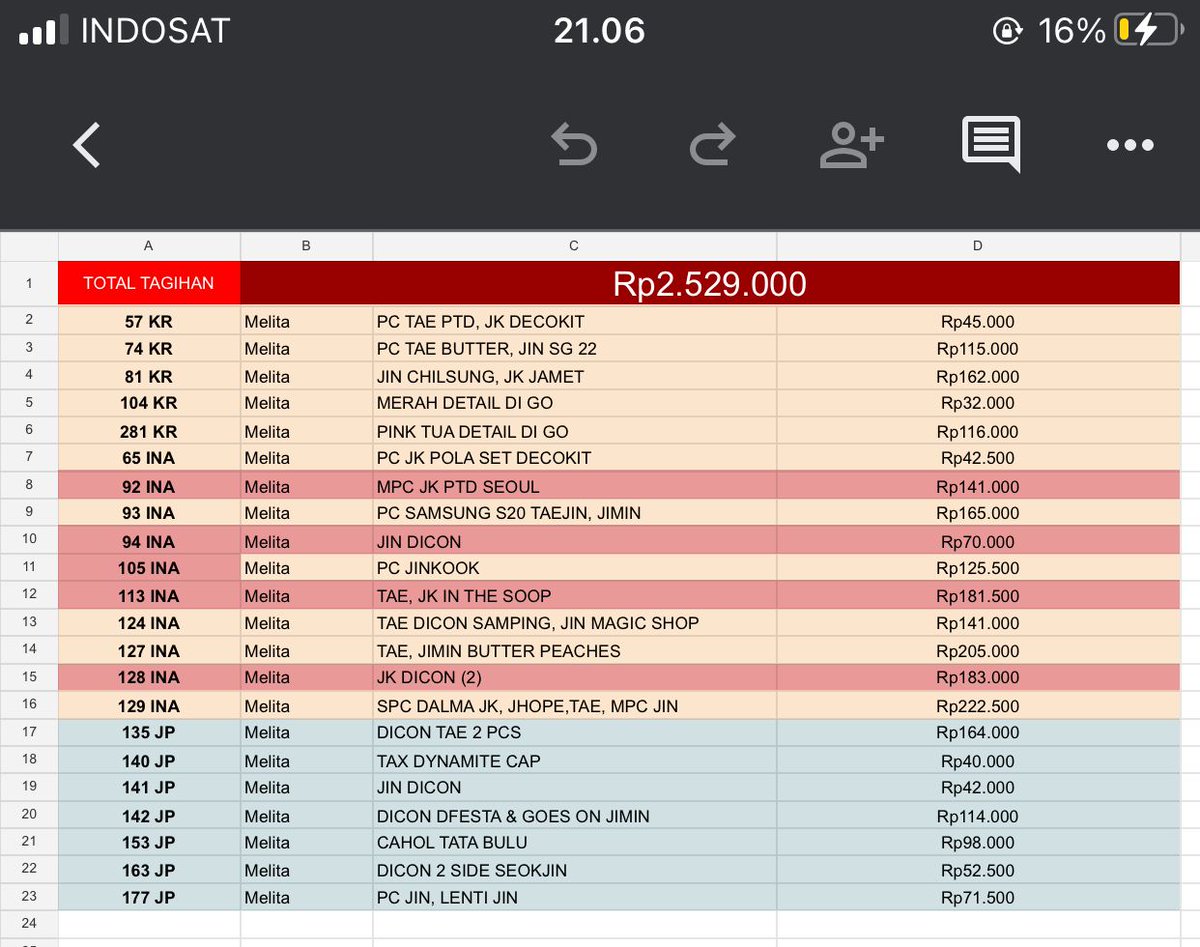Viewport: 1200px width, 947px height.
Task: Select price cell Rp42.500
Action: (978, 458)
